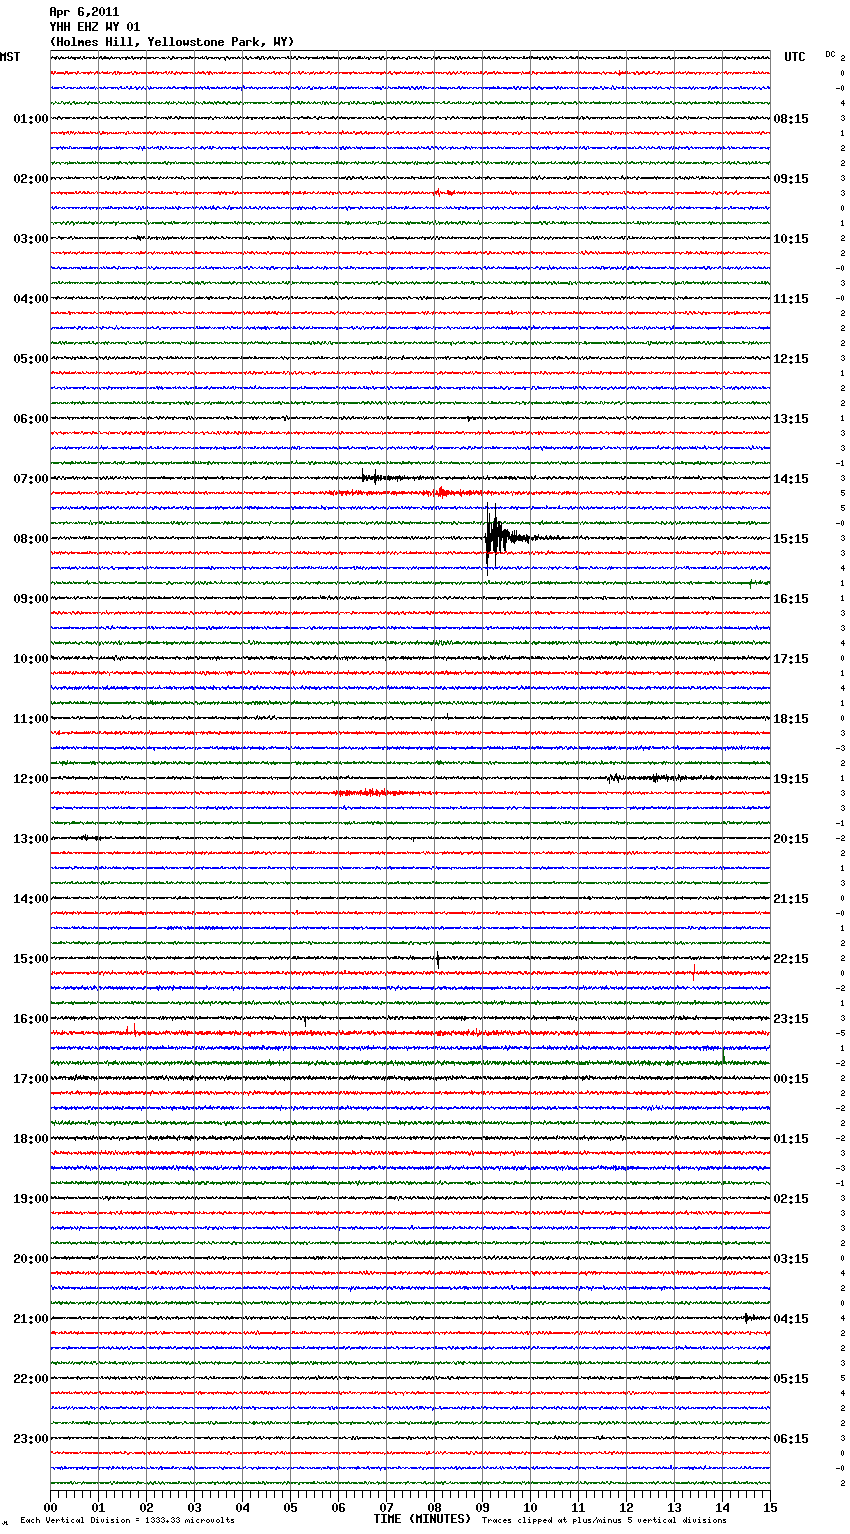Click the 03:00 MST time label
Image resolution: width=850 pixels, height=1534 pixels.
[31, 239]
